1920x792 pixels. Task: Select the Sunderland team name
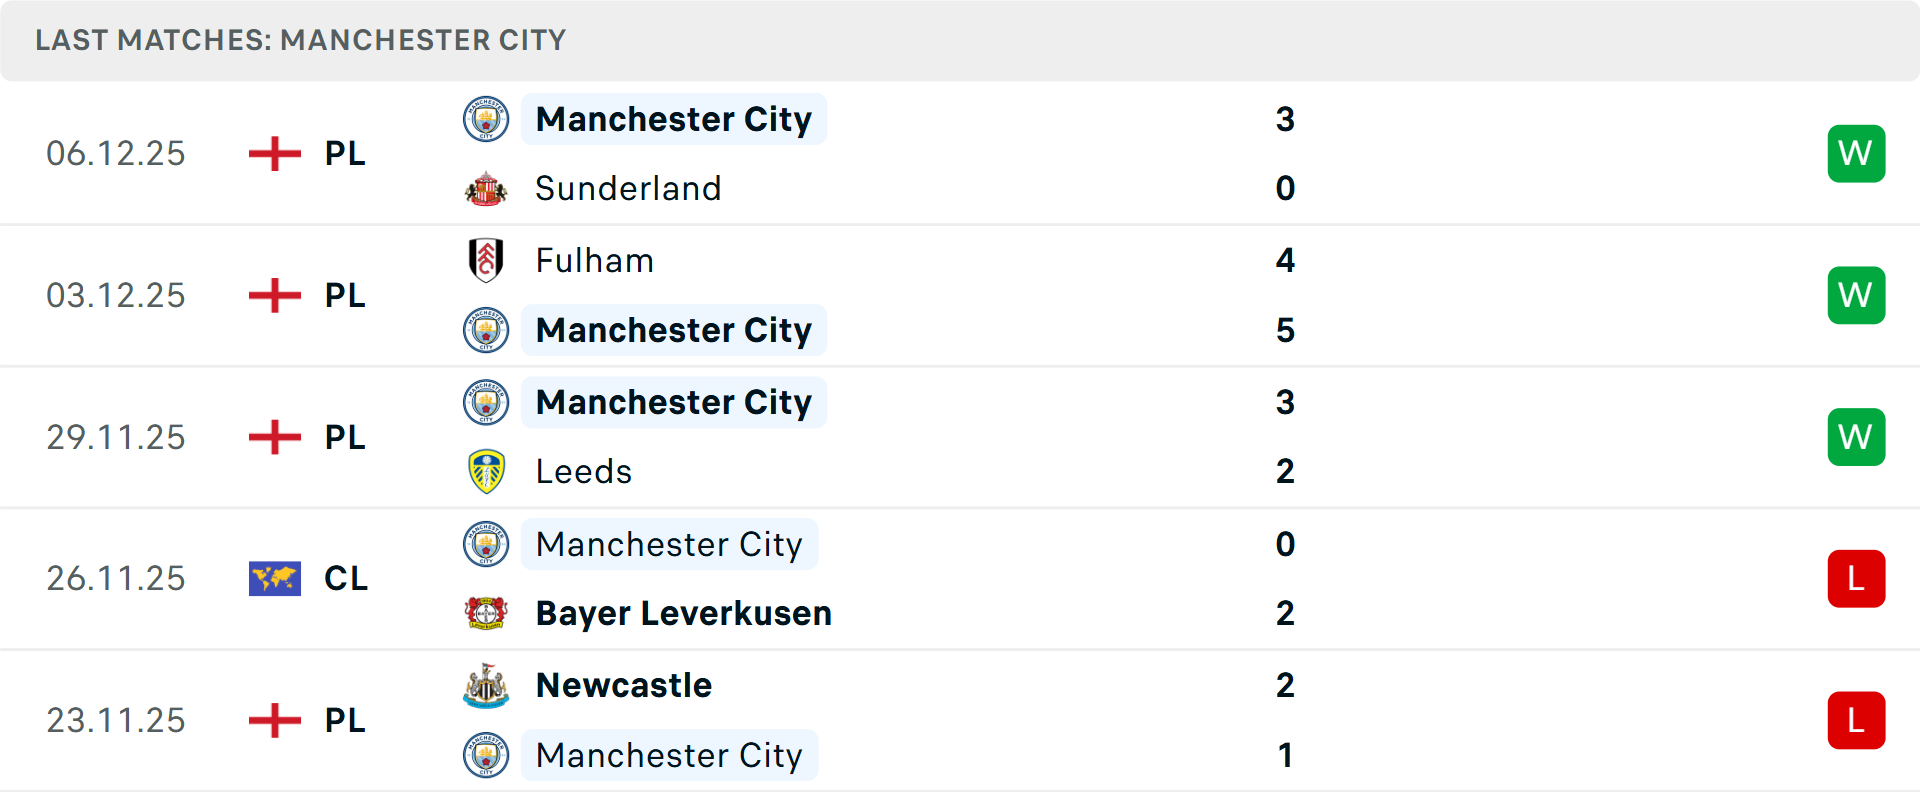(628, 189)
